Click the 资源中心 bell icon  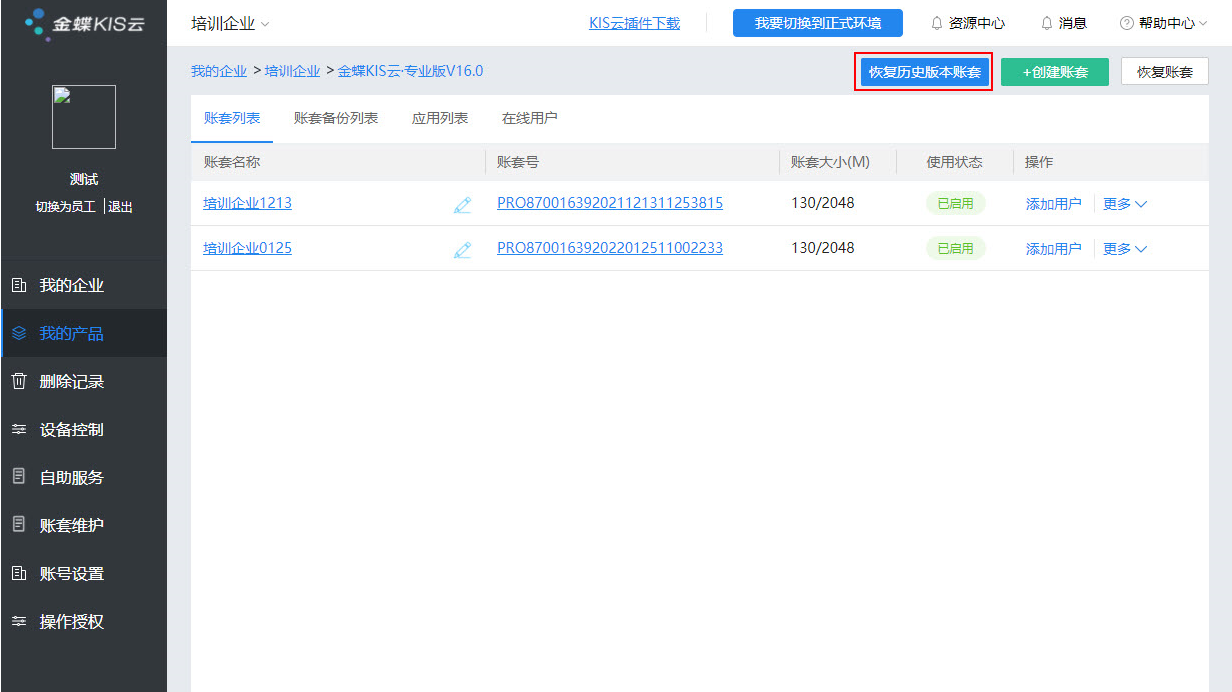(937, 23)
